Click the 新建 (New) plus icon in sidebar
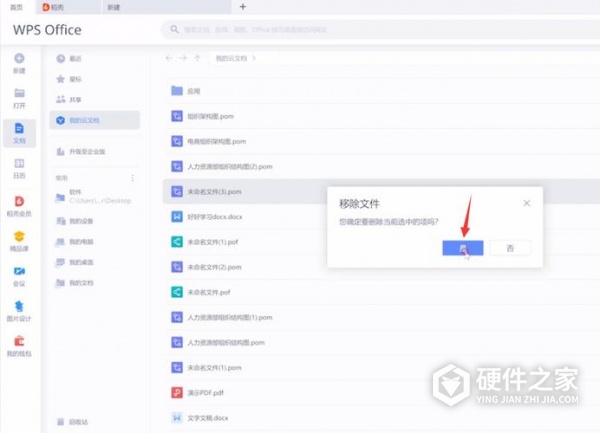Image resolution: width=600 pixels, height=433 pixels. click(x=19, y=59)
